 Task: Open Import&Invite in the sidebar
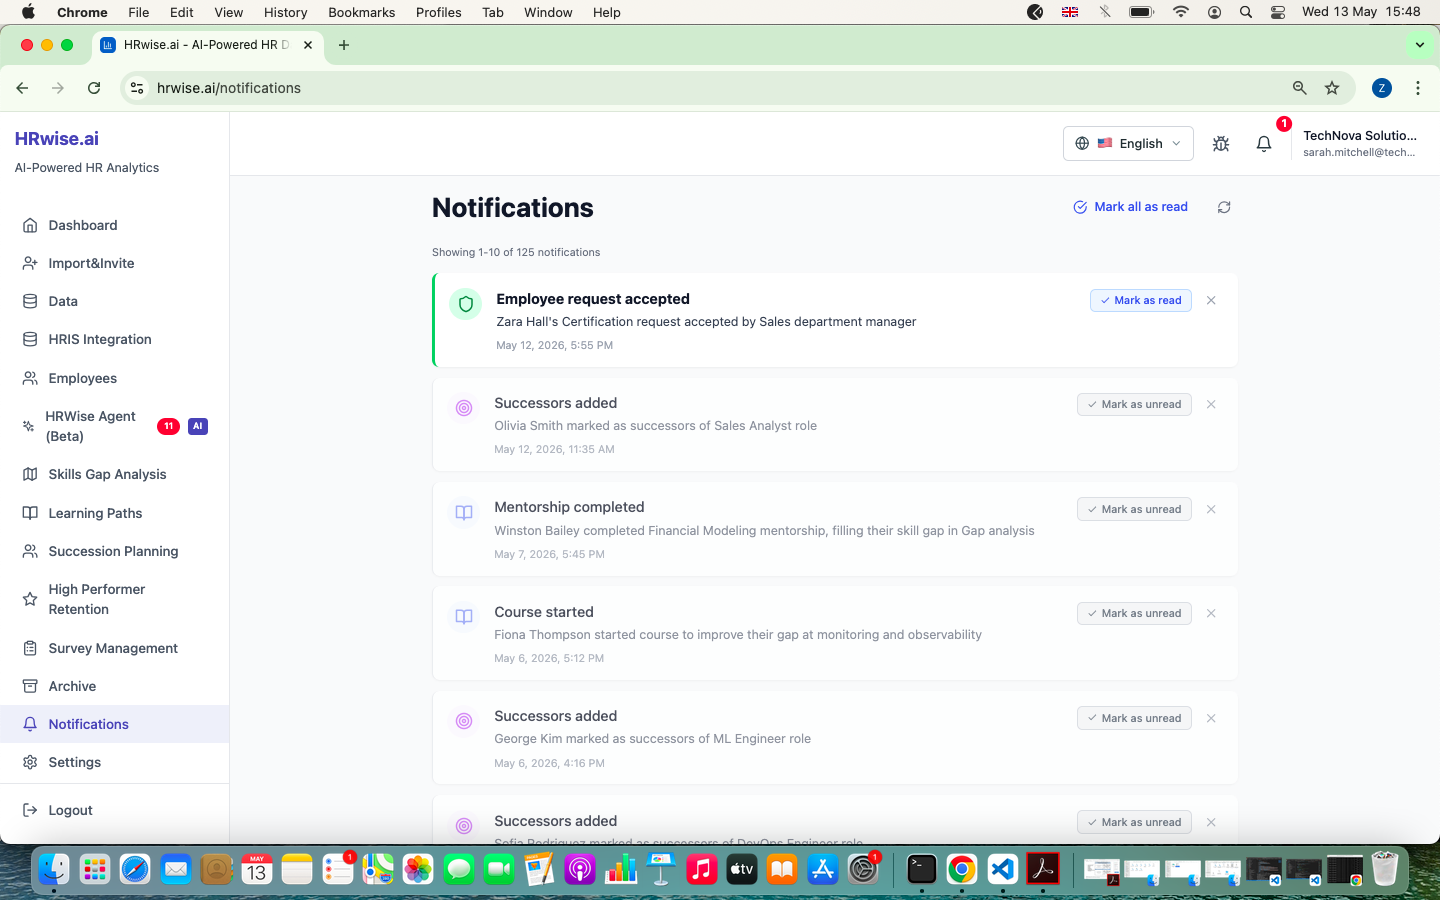[114, 263]
